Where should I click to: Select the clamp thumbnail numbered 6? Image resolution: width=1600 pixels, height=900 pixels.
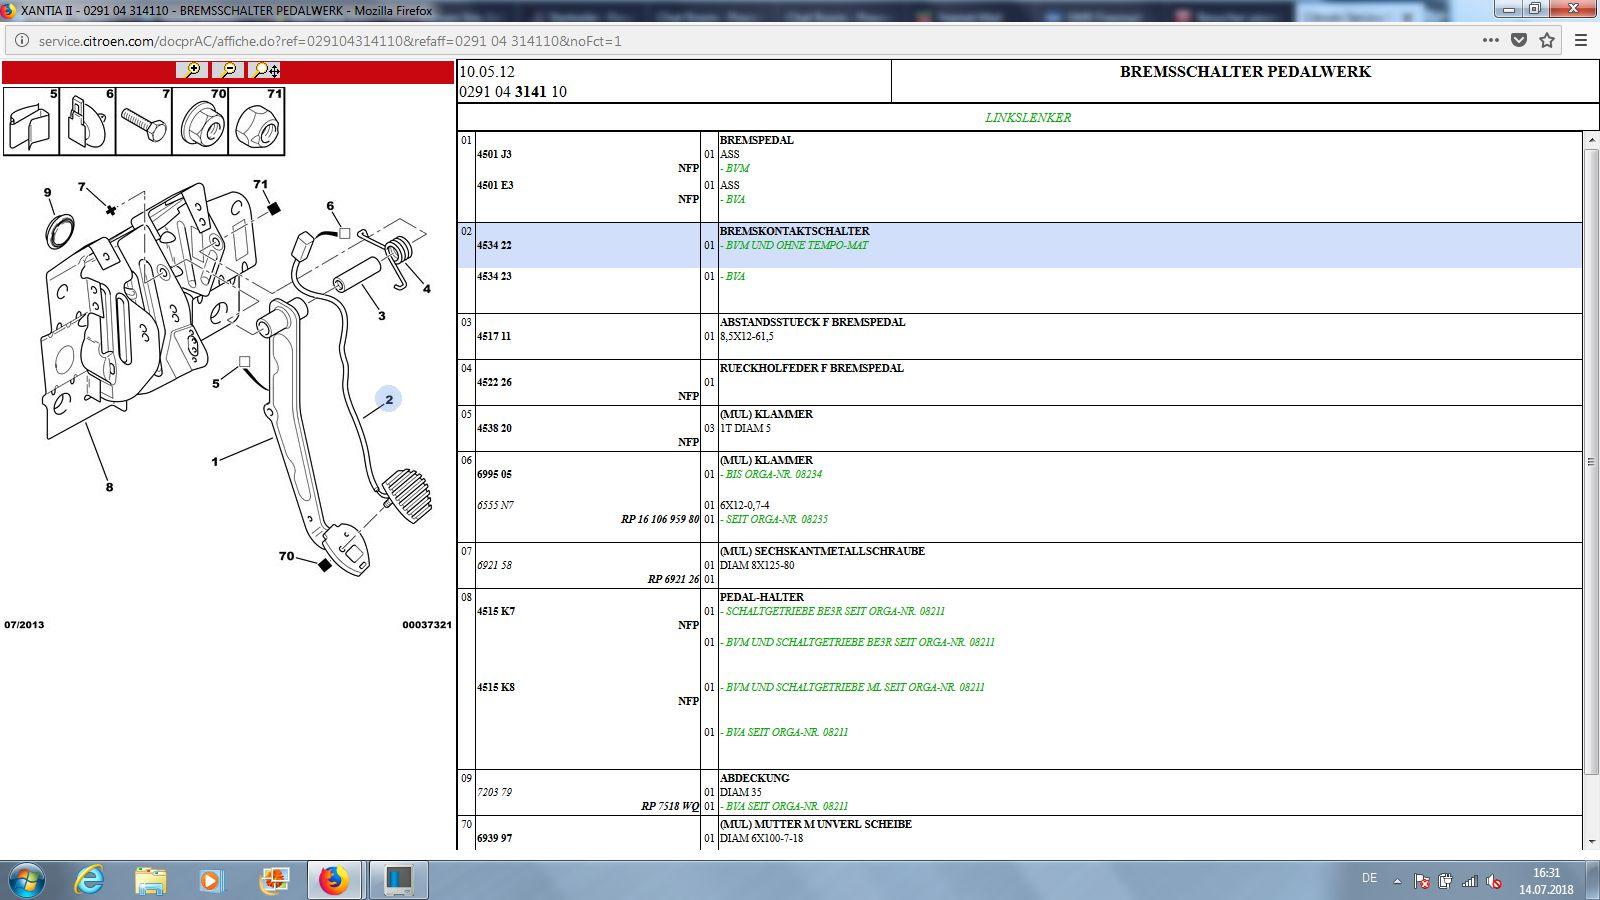88,121
